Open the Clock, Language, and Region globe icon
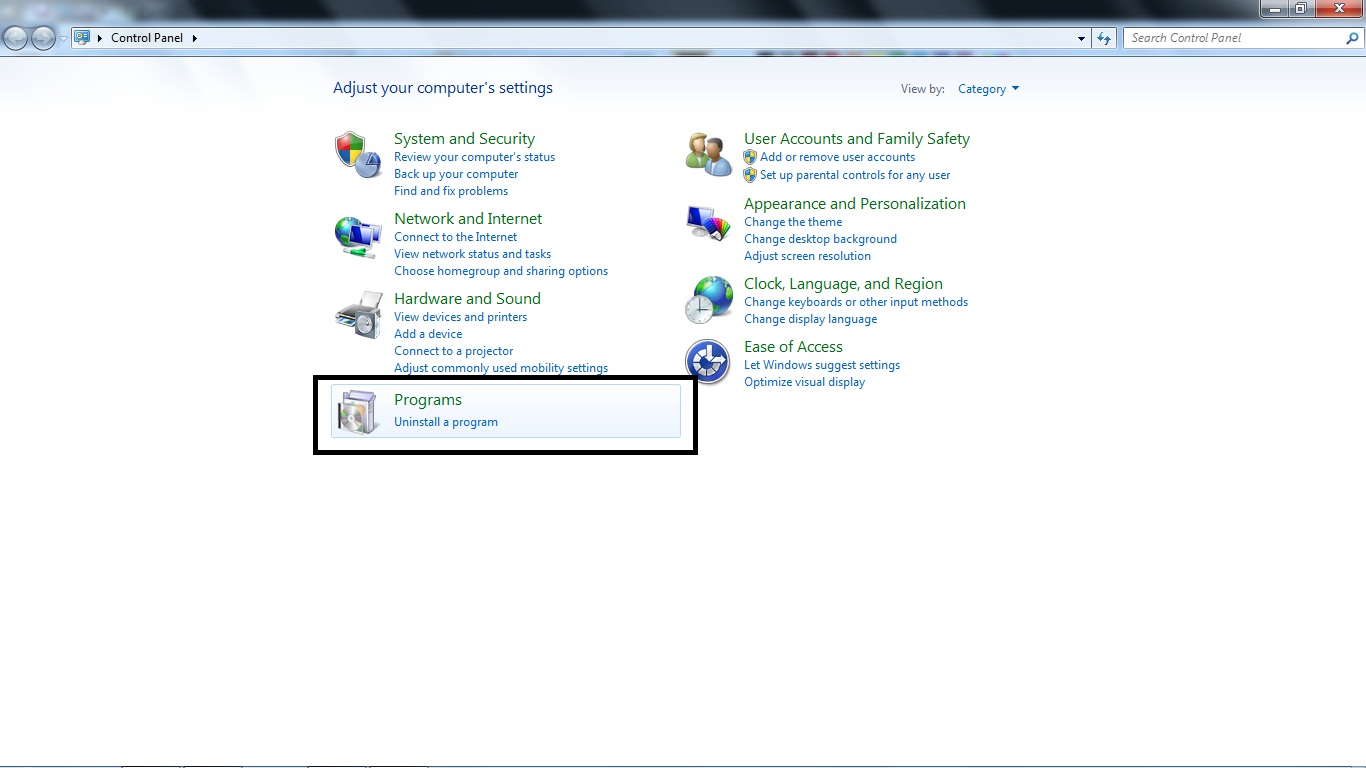Image resolution: width=1366 pixels, height=768 pixels. pyautogui.click(x=709, y=300)
